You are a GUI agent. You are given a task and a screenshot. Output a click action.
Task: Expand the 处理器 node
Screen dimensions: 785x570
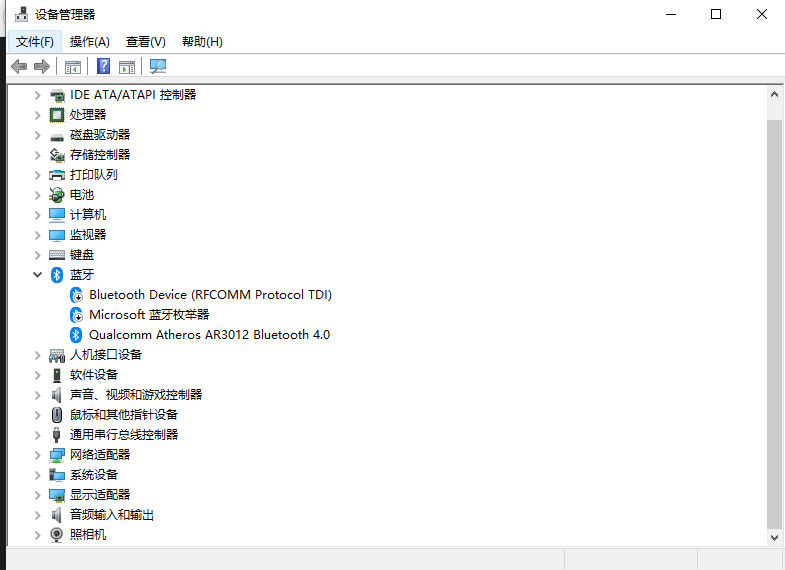(x=38, y=115)
